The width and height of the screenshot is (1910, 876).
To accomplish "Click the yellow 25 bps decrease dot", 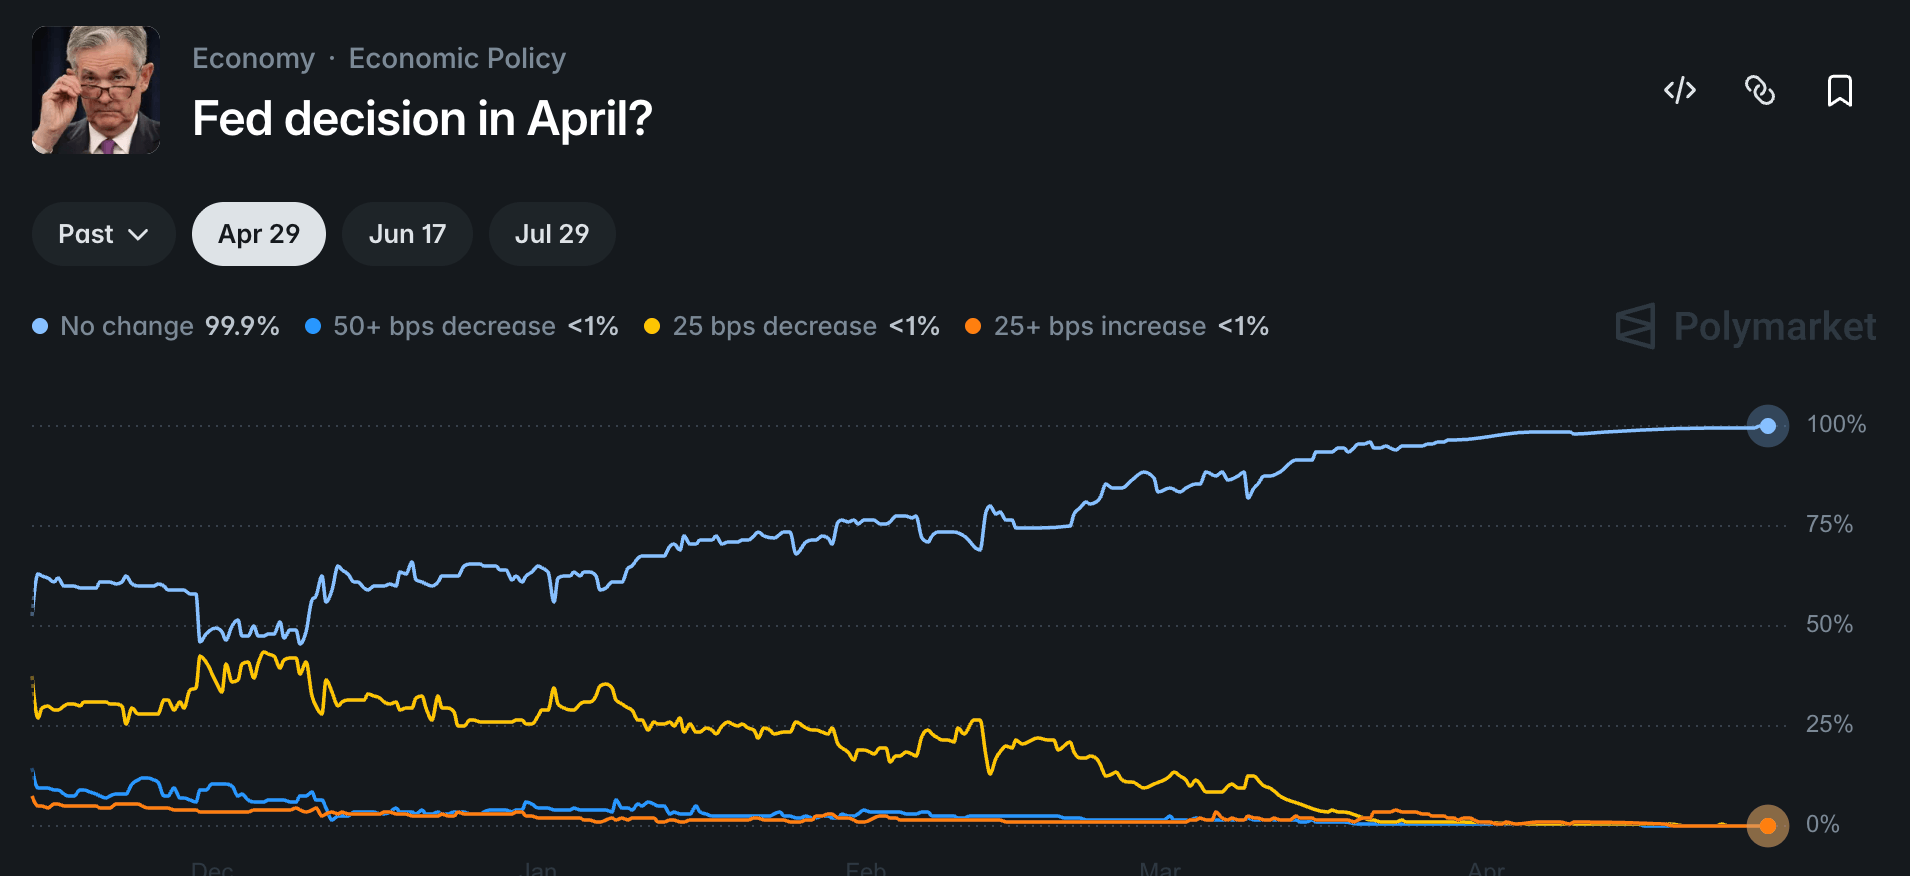I will (x=652, y=326).
